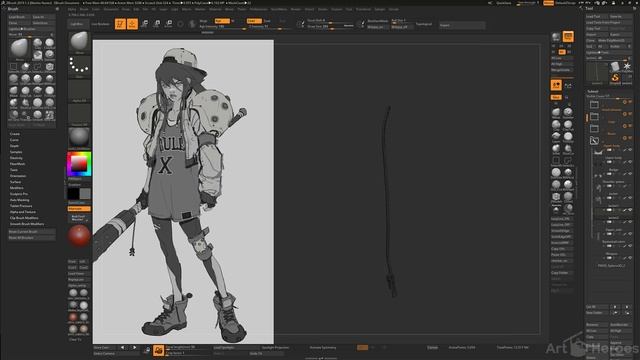Expand the Auto Masking brush section
This screenshot has height=360, width=640.
coord(20,200)
